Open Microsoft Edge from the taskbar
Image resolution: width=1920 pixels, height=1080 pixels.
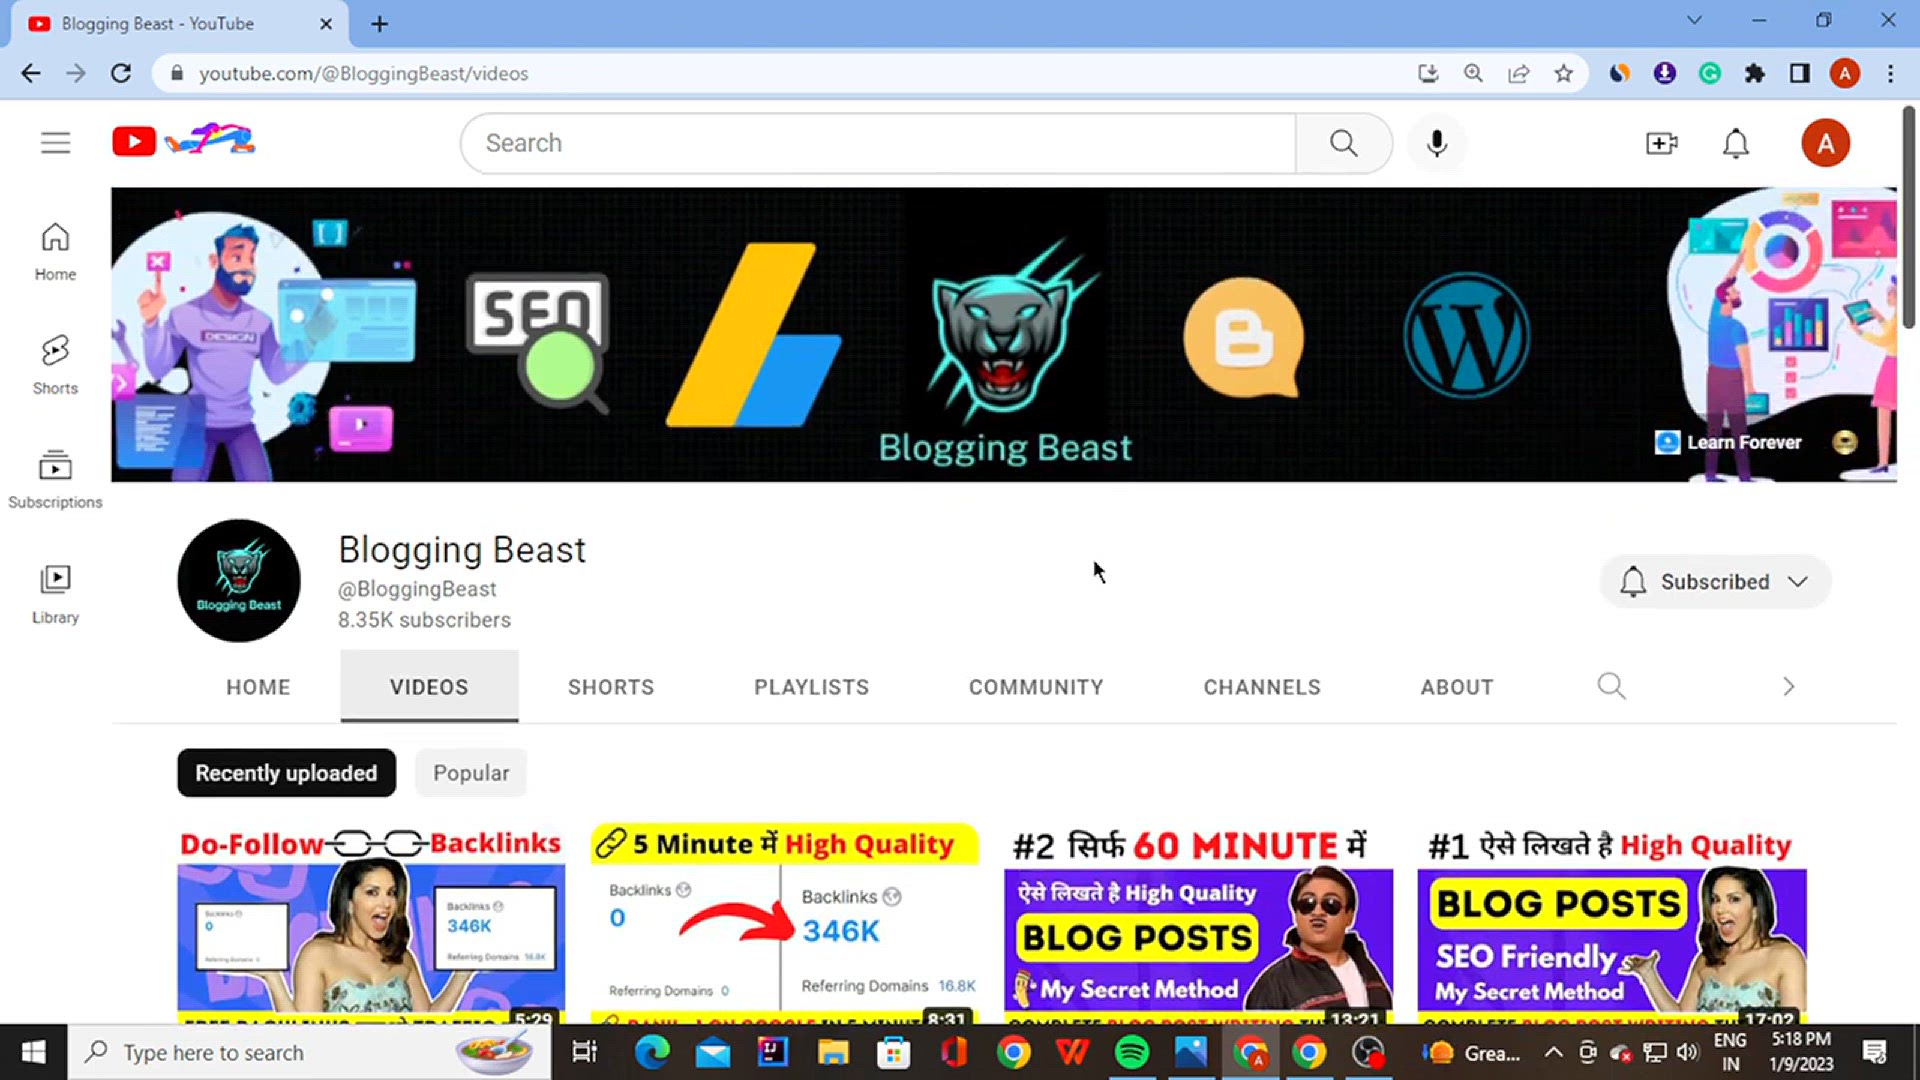pyautogui.click(x=652, y=1052)
